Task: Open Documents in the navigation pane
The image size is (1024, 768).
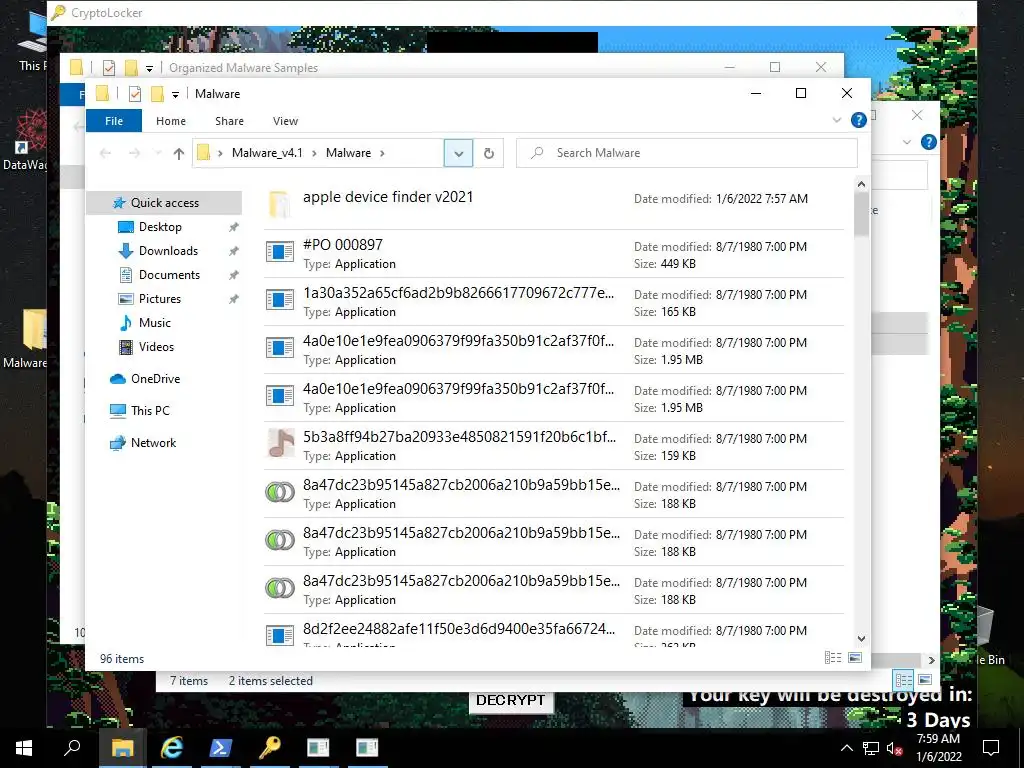Action: [169, 275]
